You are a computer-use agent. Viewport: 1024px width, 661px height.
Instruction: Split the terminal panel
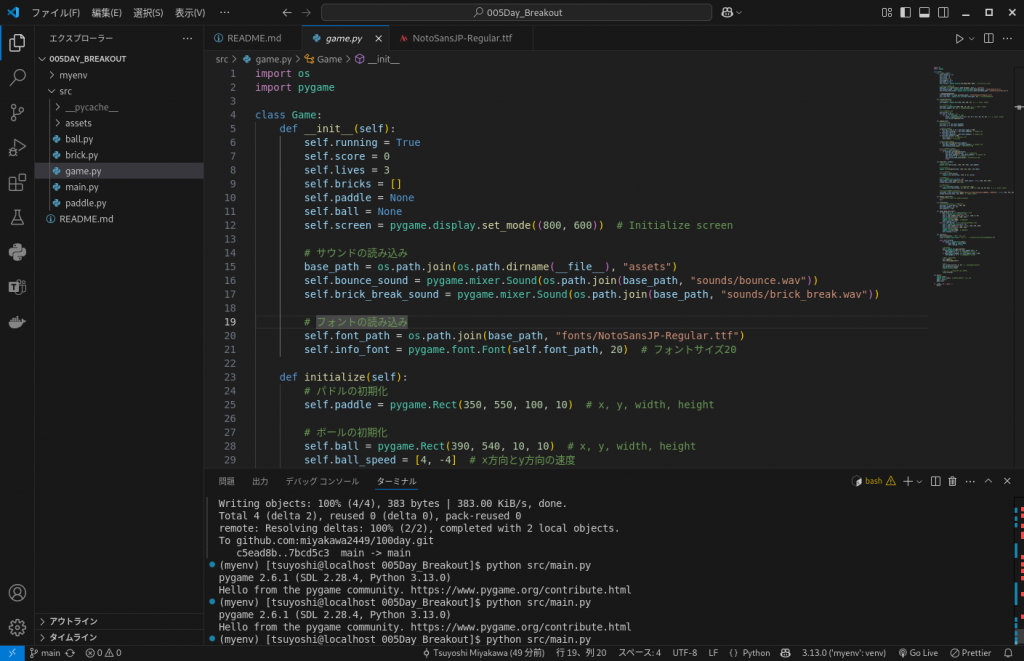[935, 481]
